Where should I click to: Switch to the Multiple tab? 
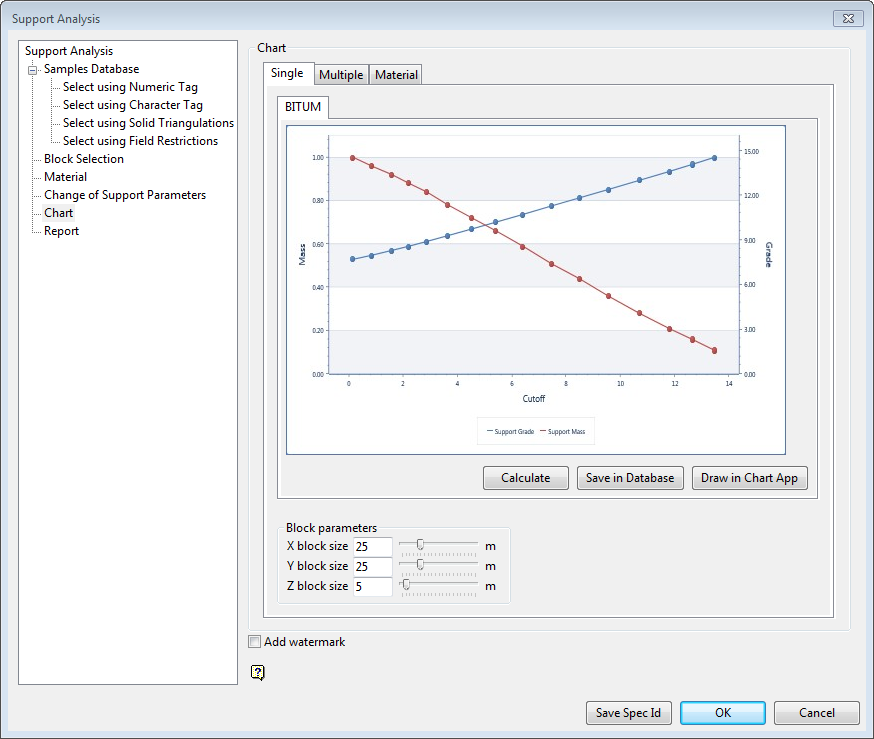tap(341, 75)
